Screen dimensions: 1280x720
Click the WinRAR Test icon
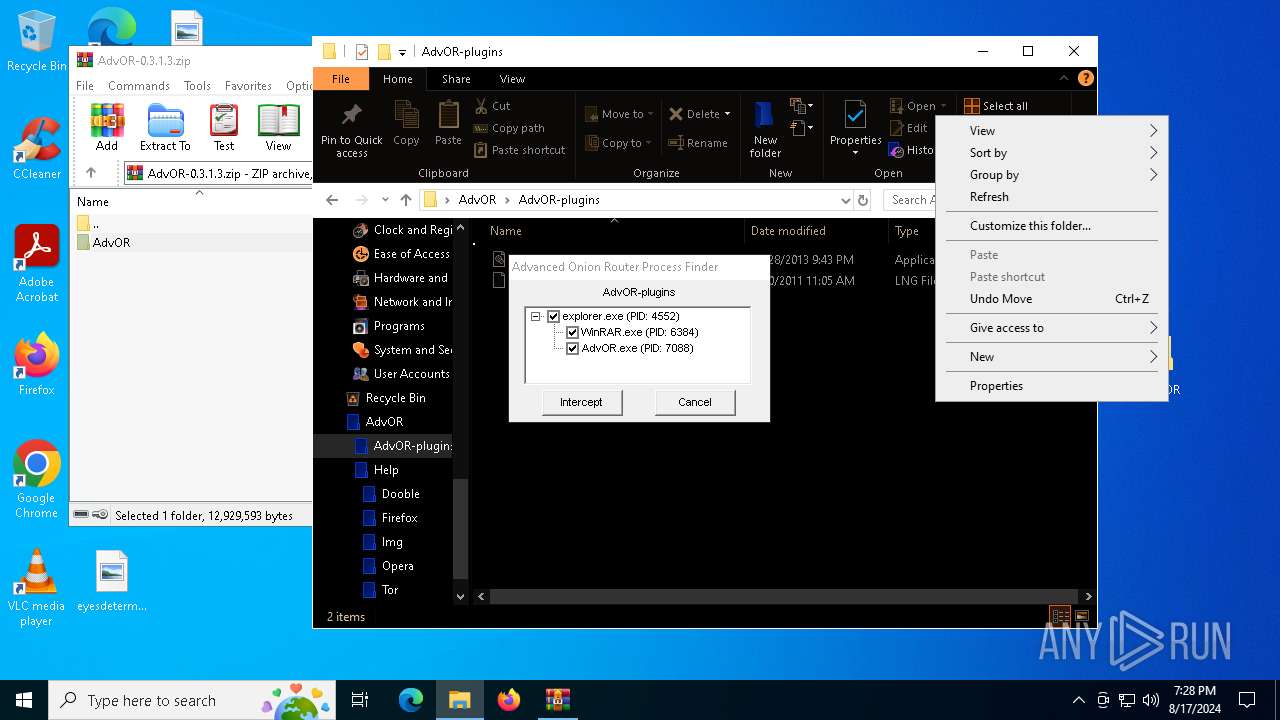224,127
